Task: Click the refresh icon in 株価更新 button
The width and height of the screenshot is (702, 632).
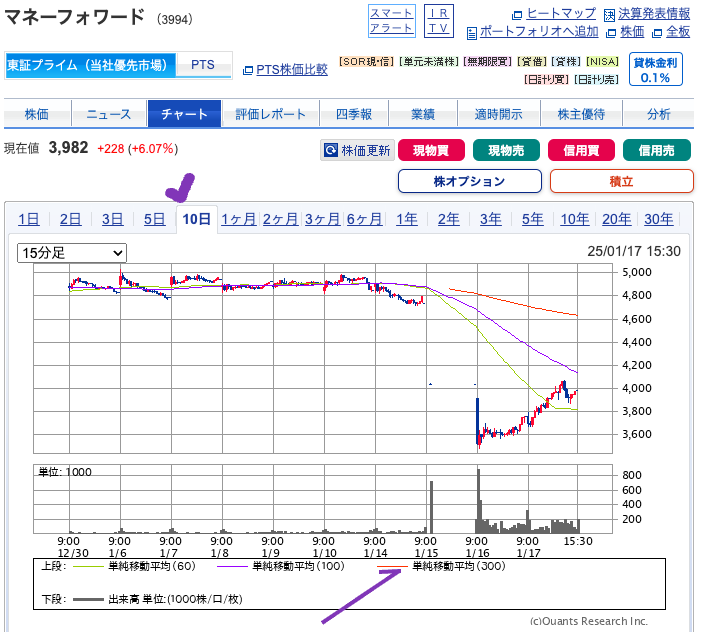Action: (x=331, y=150)
